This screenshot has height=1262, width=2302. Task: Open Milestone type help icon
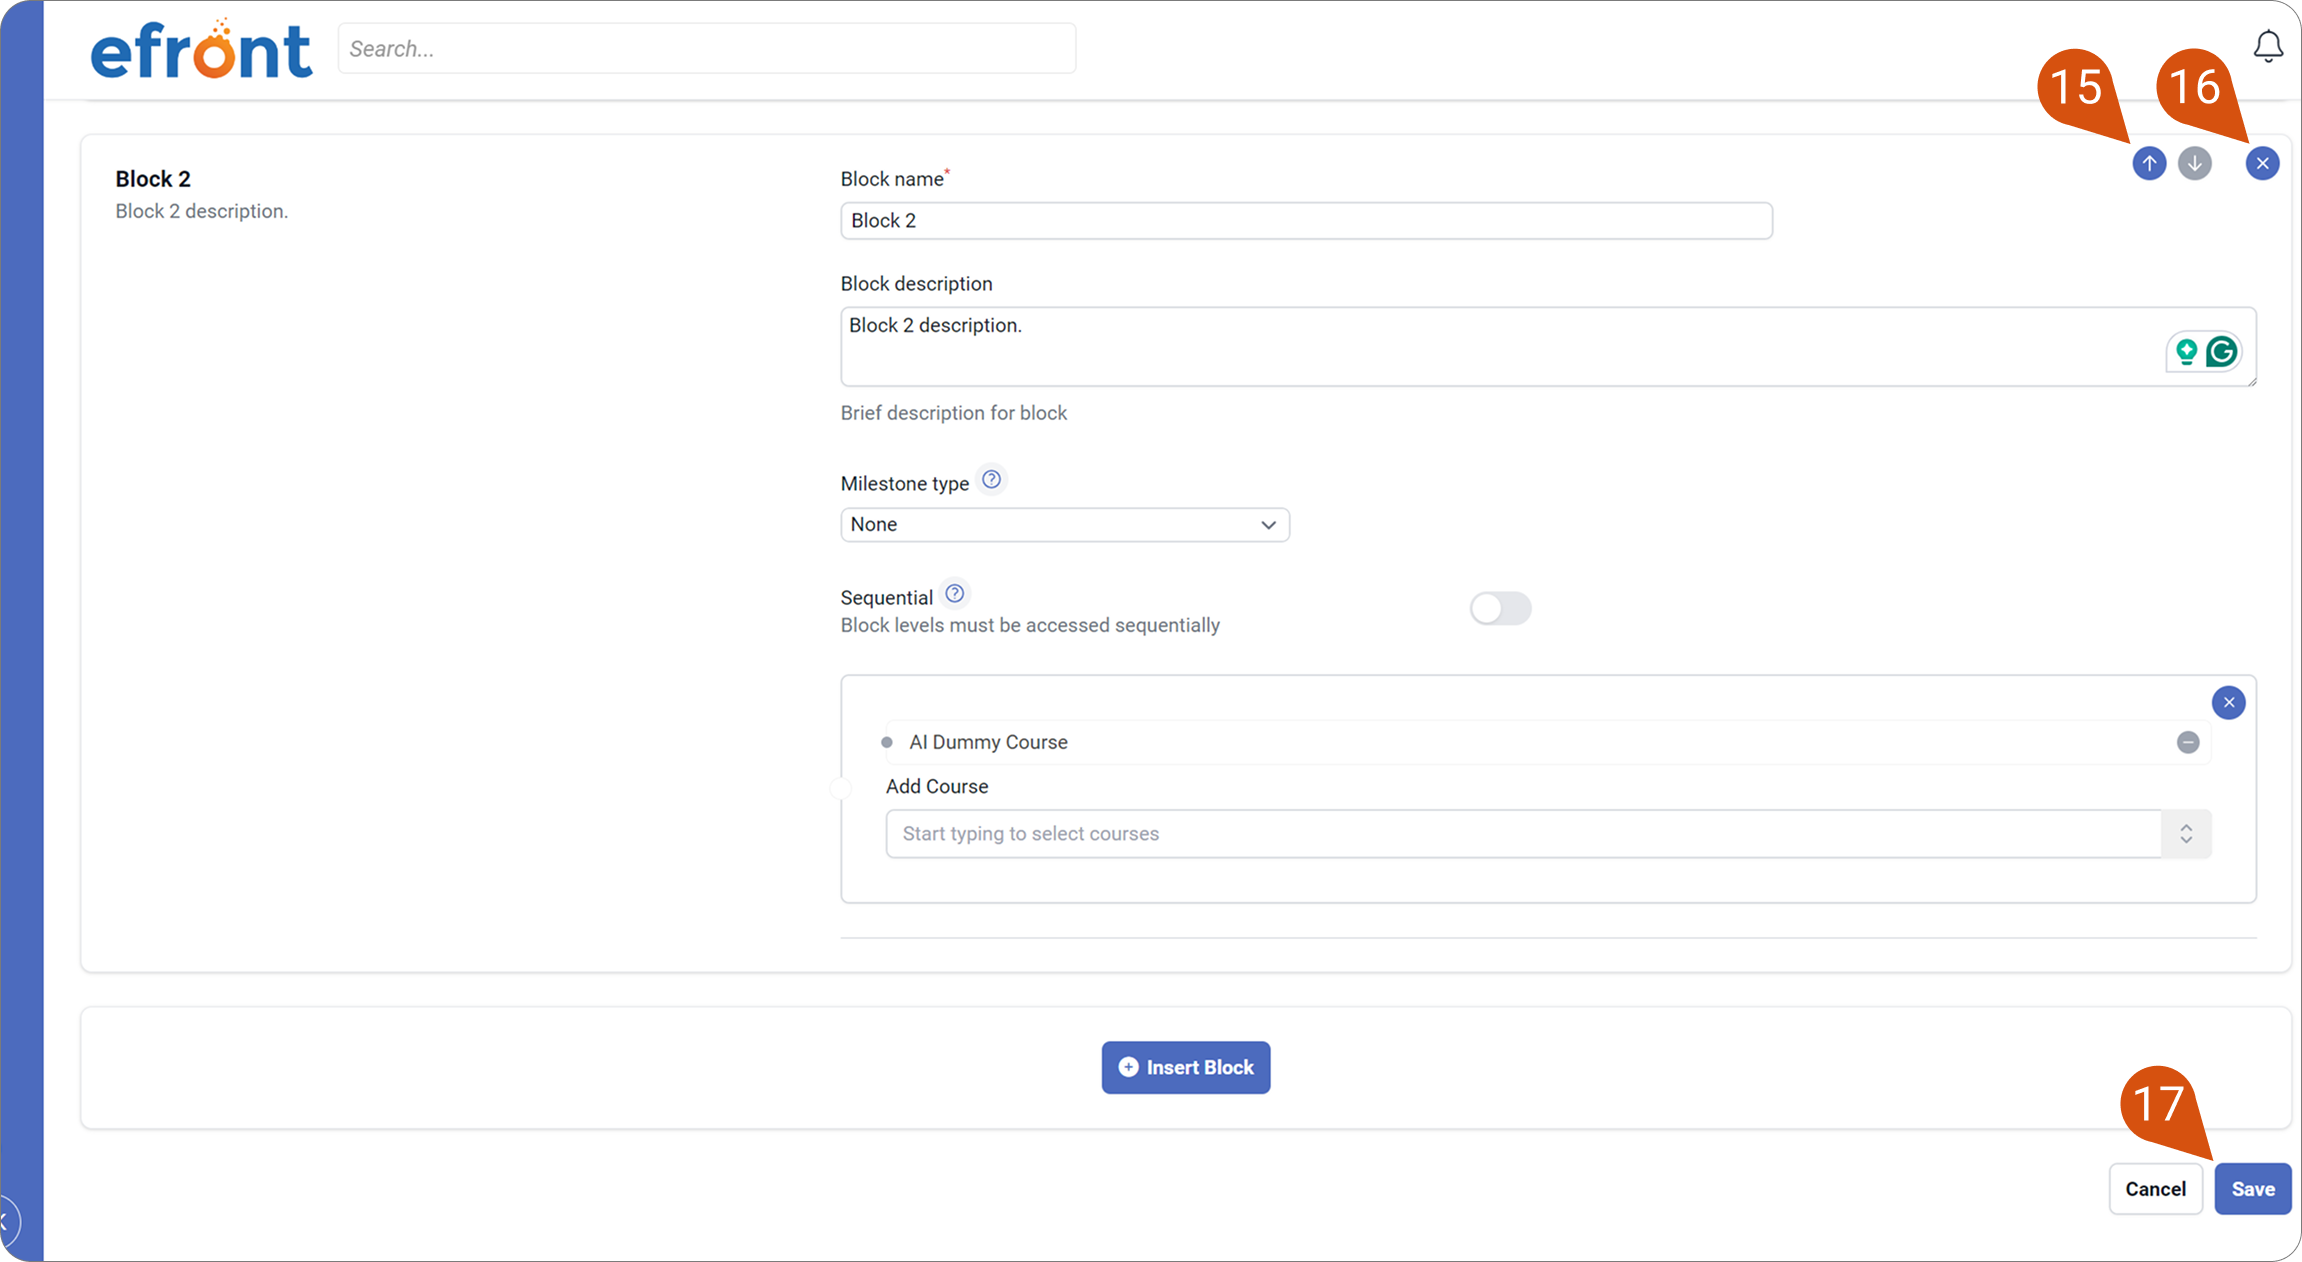click(991, 480)
